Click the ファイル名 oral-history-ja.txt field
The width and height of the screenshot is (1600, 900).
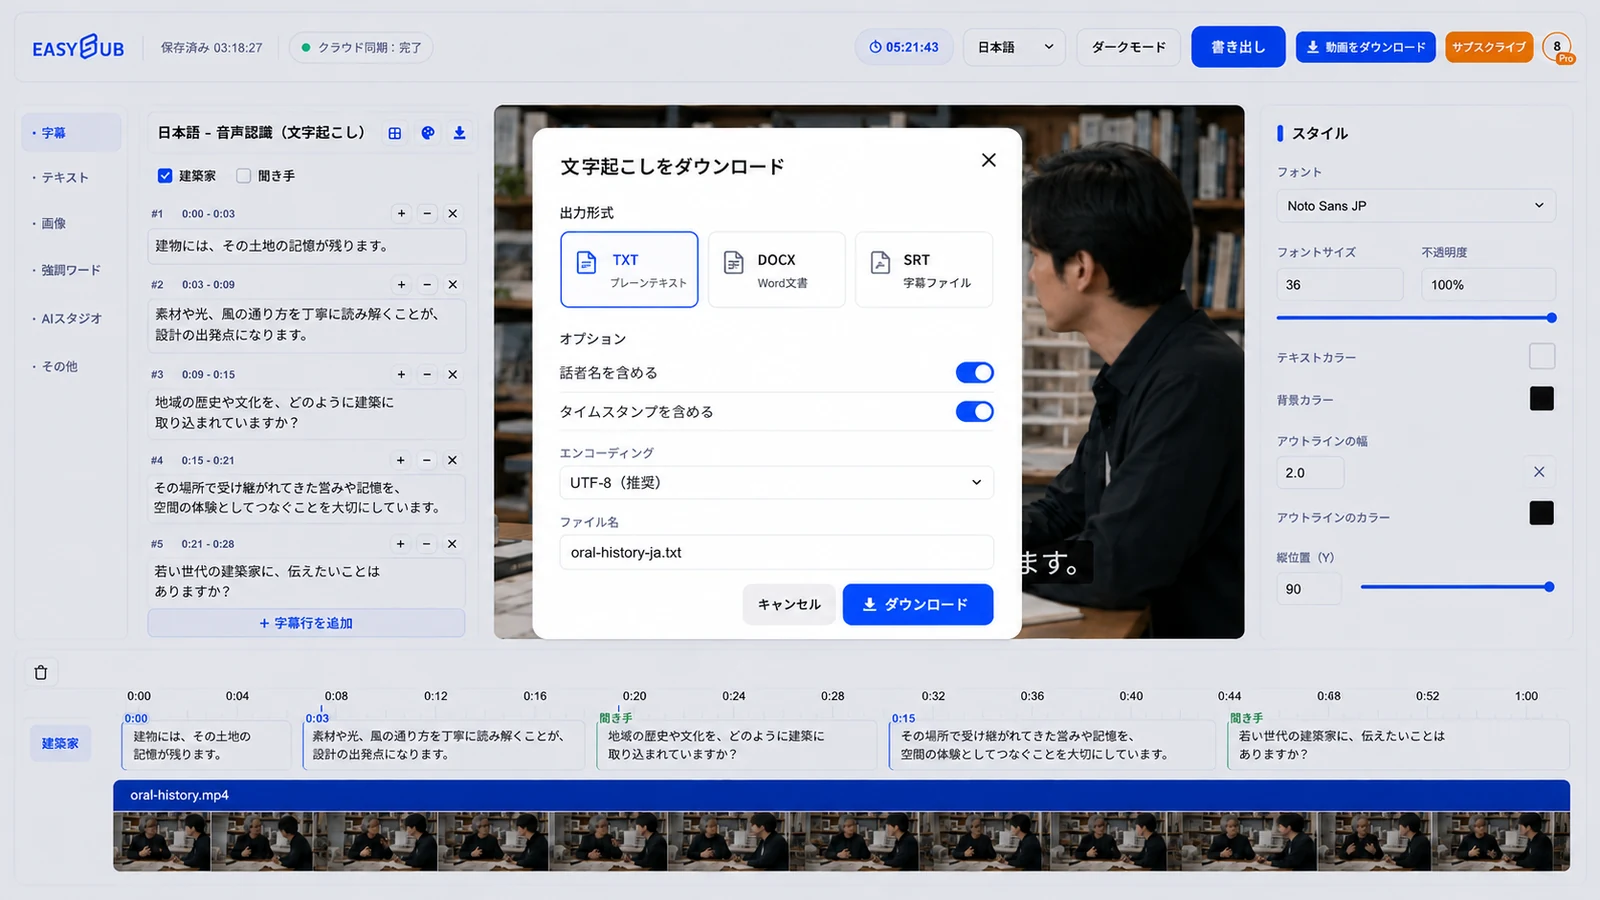click(x=776, y=552)
